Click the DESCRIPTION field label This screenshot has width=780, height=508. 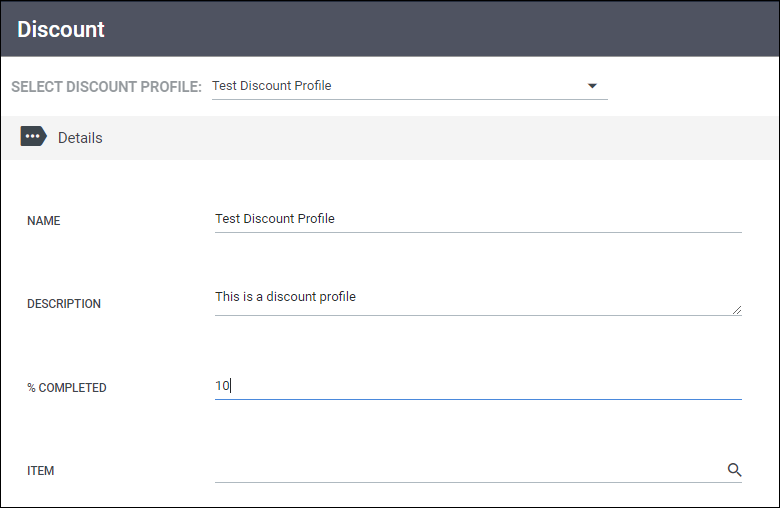coord(64,304)
